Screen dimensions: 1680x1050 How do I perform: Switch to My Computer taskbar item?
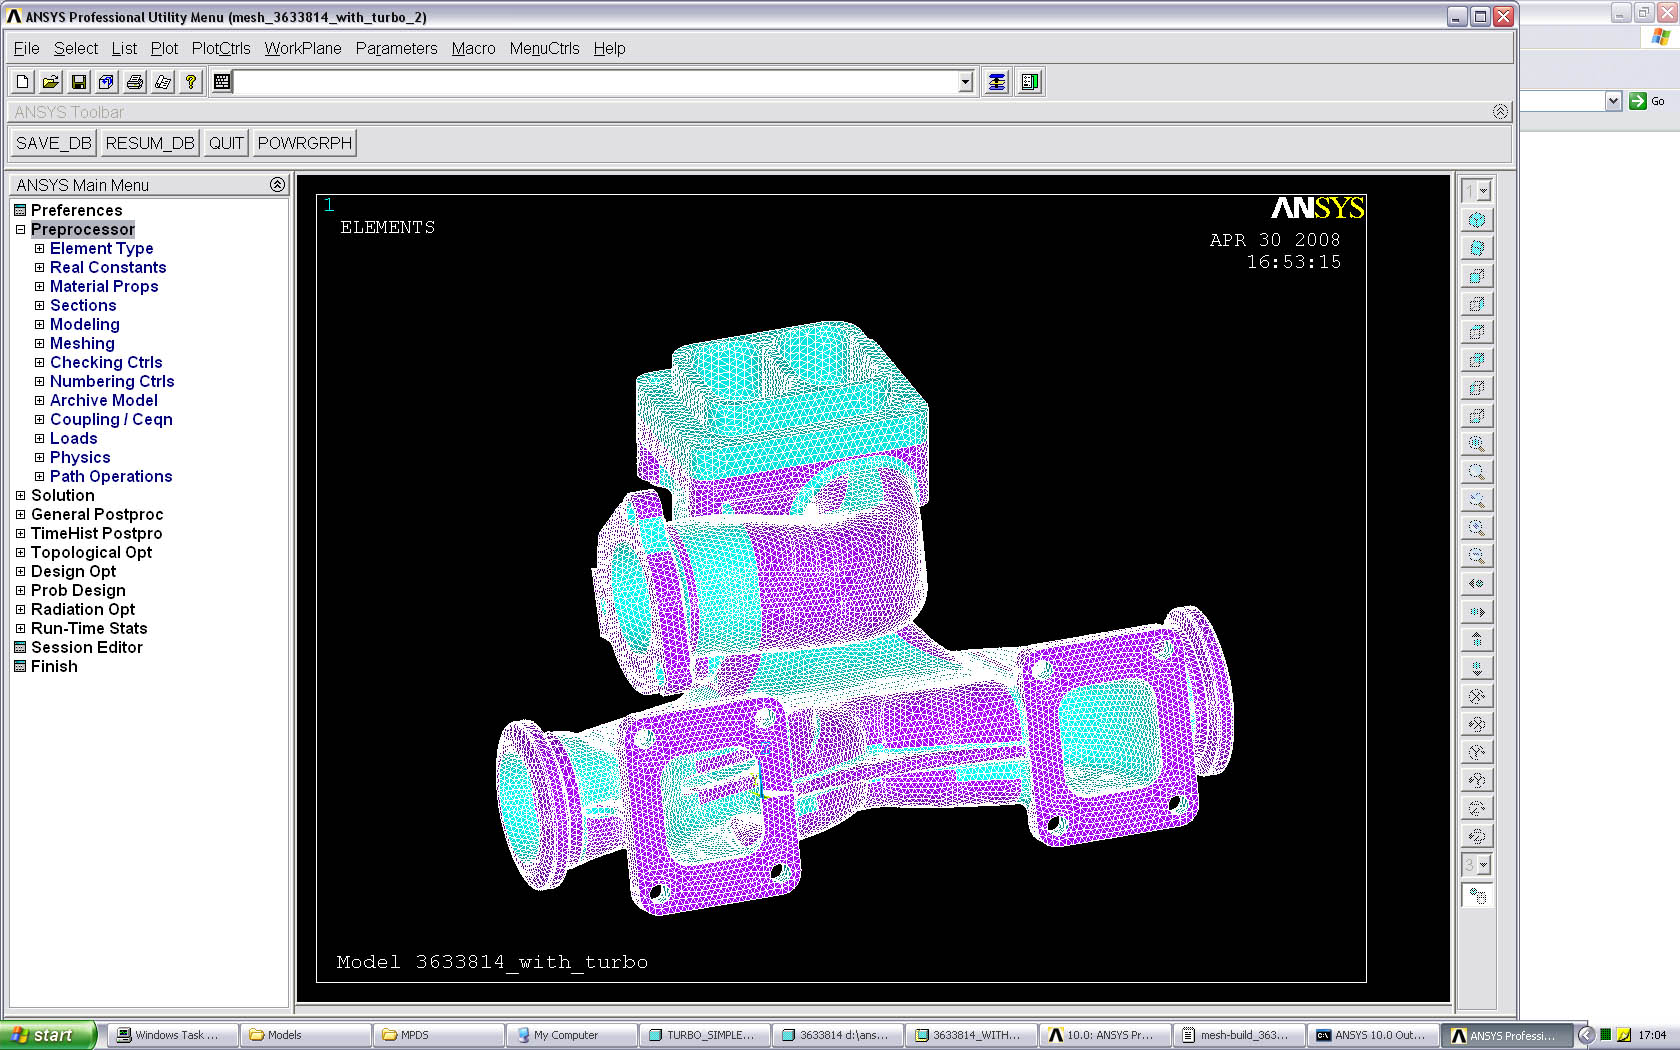click(x=571, y=1035)
